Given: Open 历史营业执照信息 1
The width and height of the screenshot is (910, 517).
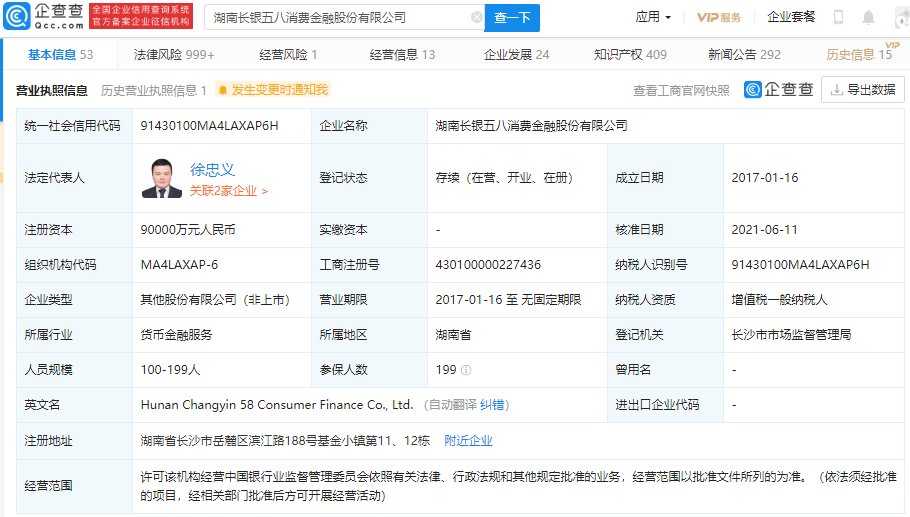Looking at the screenshot, I should (154, 91).
